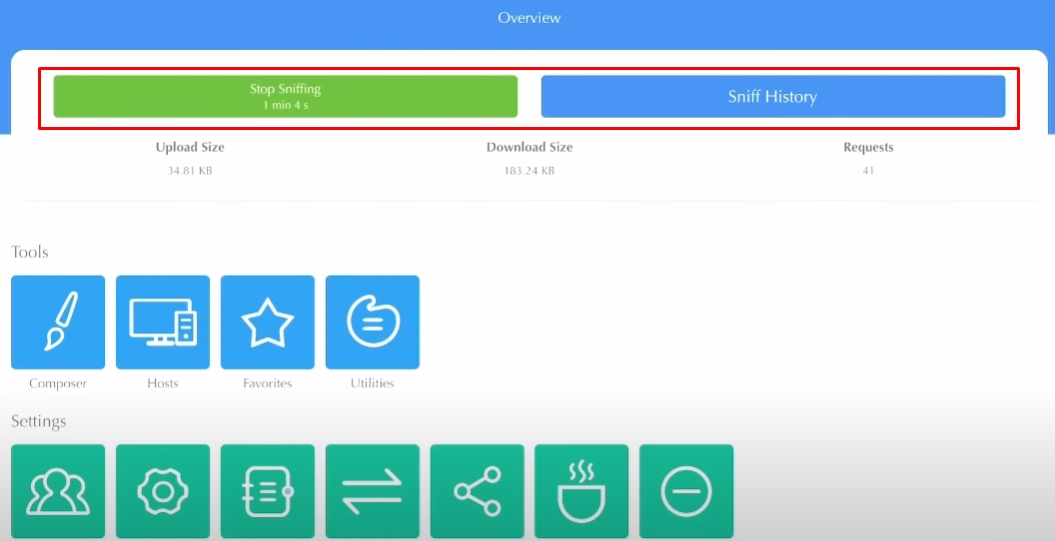
Task: Click the Composer text label
Action: click(57, 383)
